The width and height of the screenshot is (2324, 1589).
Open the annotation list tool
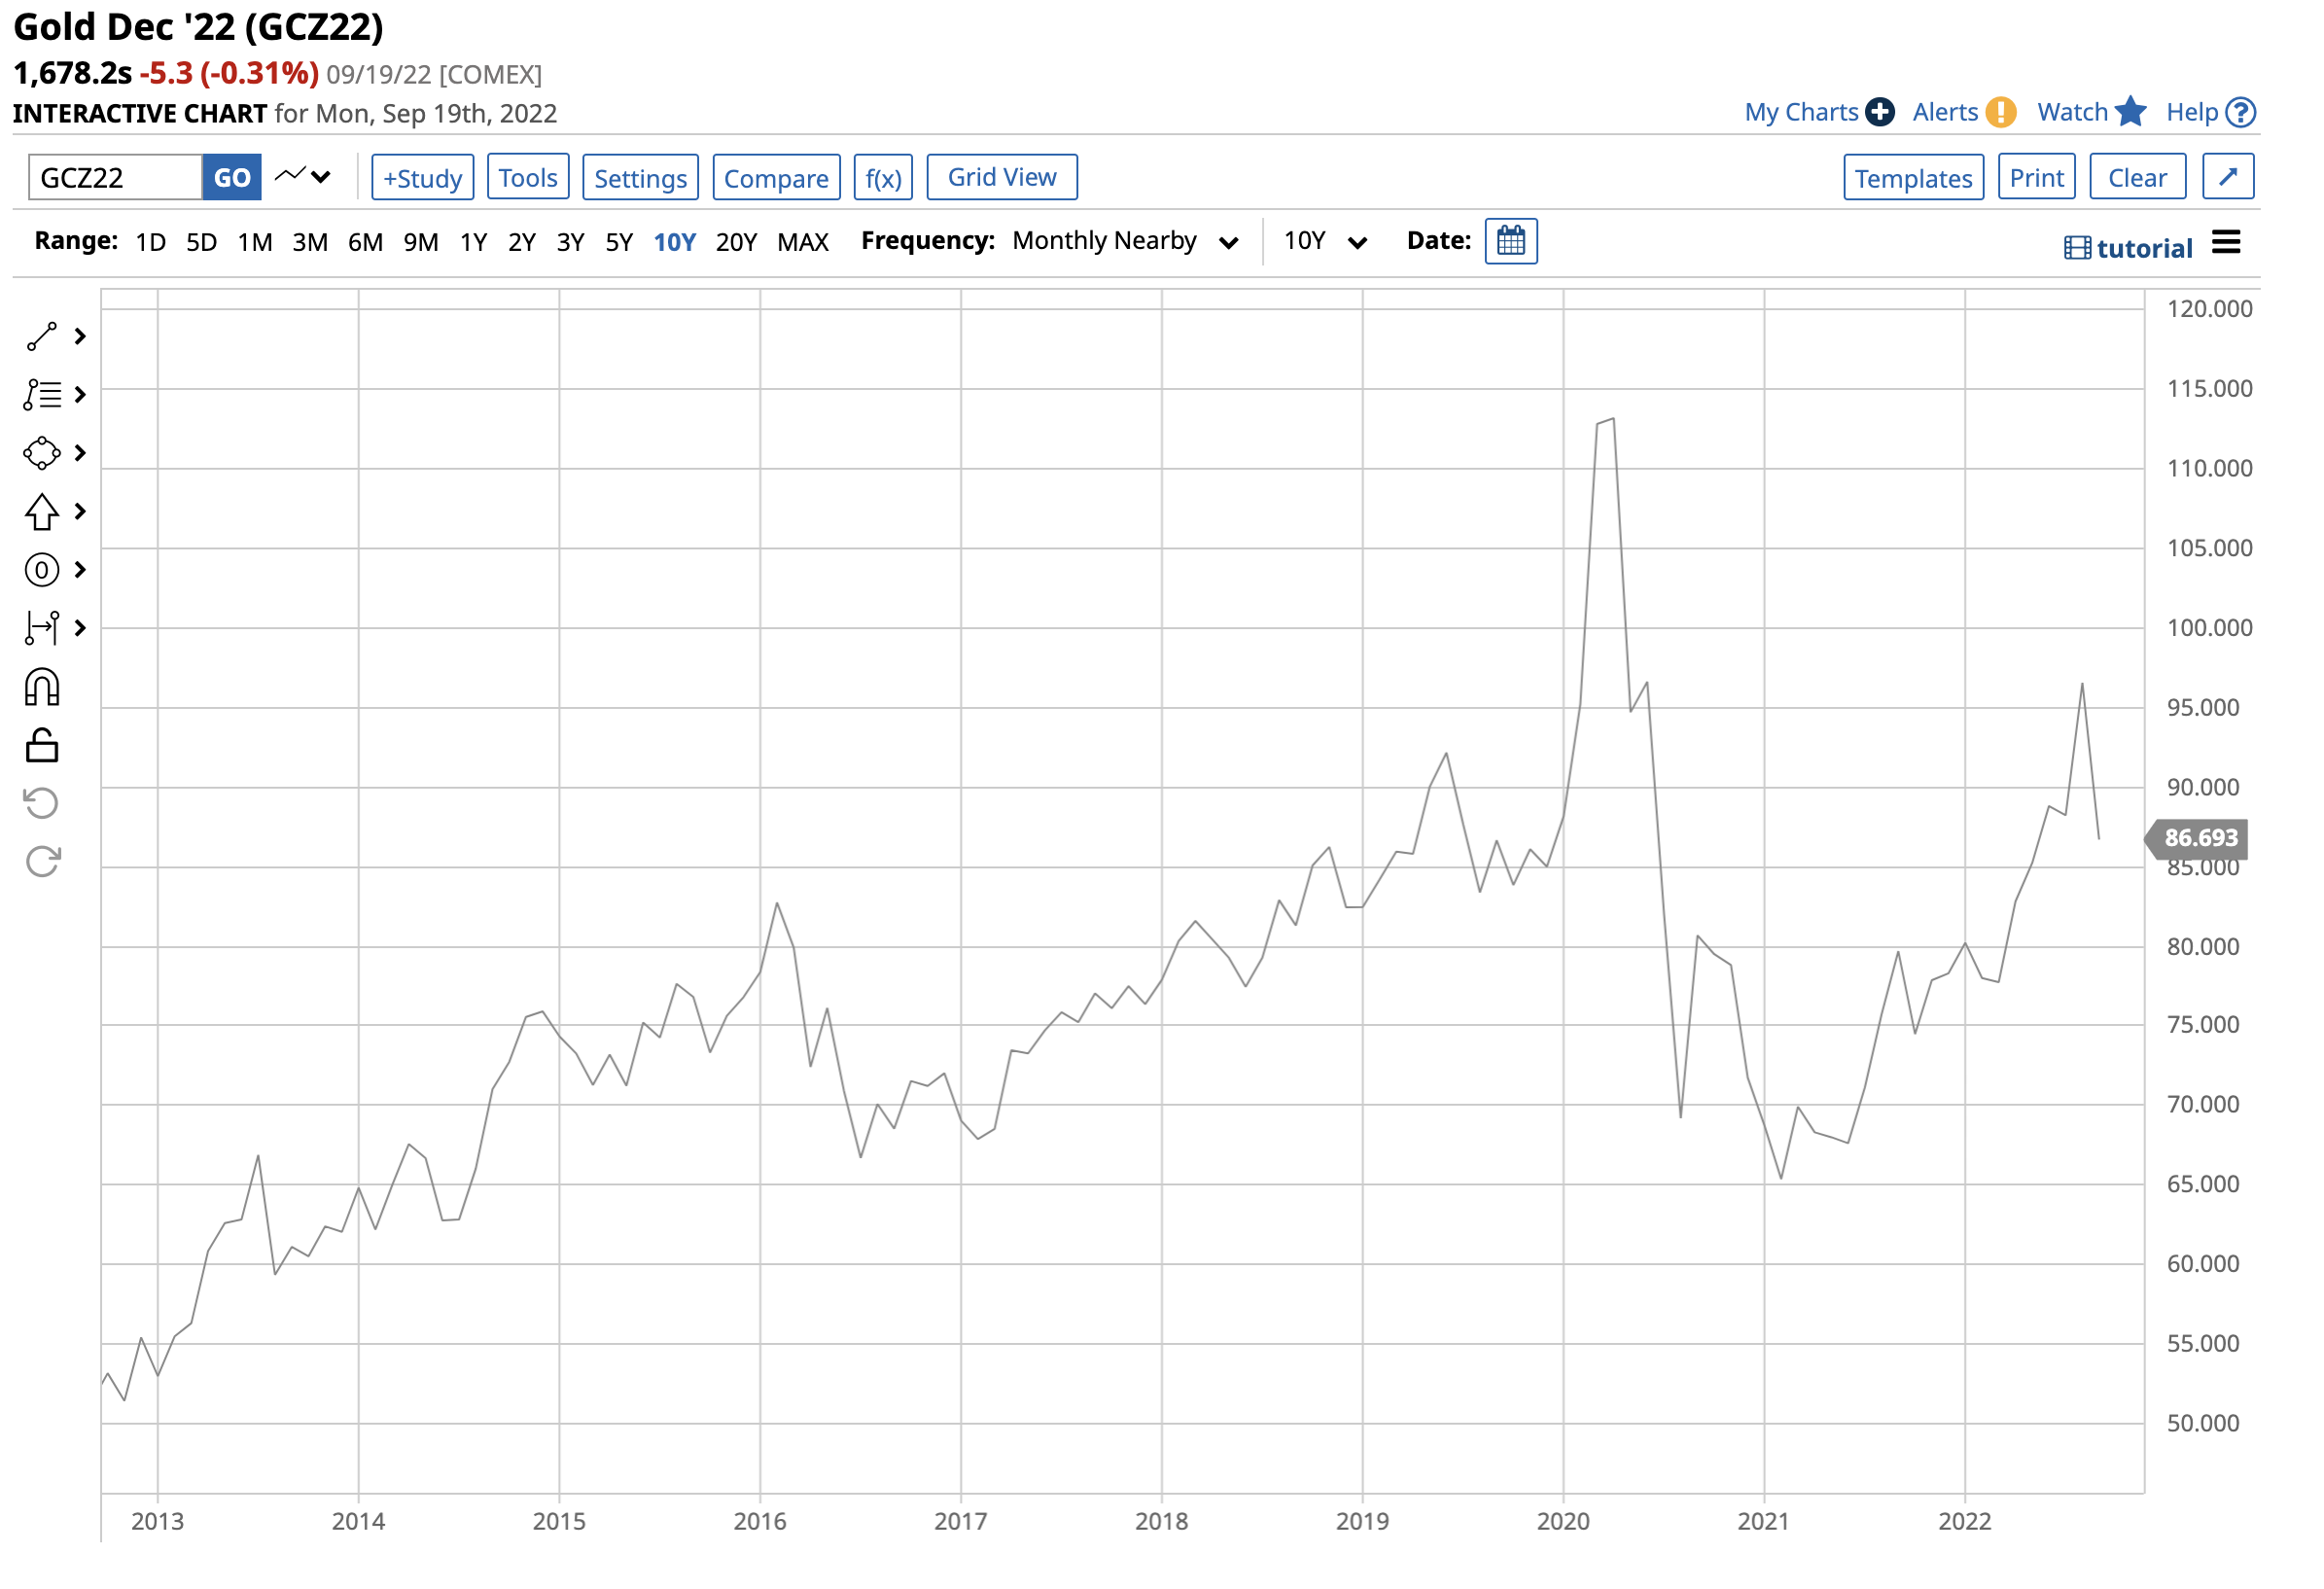[x=42, y=395]
